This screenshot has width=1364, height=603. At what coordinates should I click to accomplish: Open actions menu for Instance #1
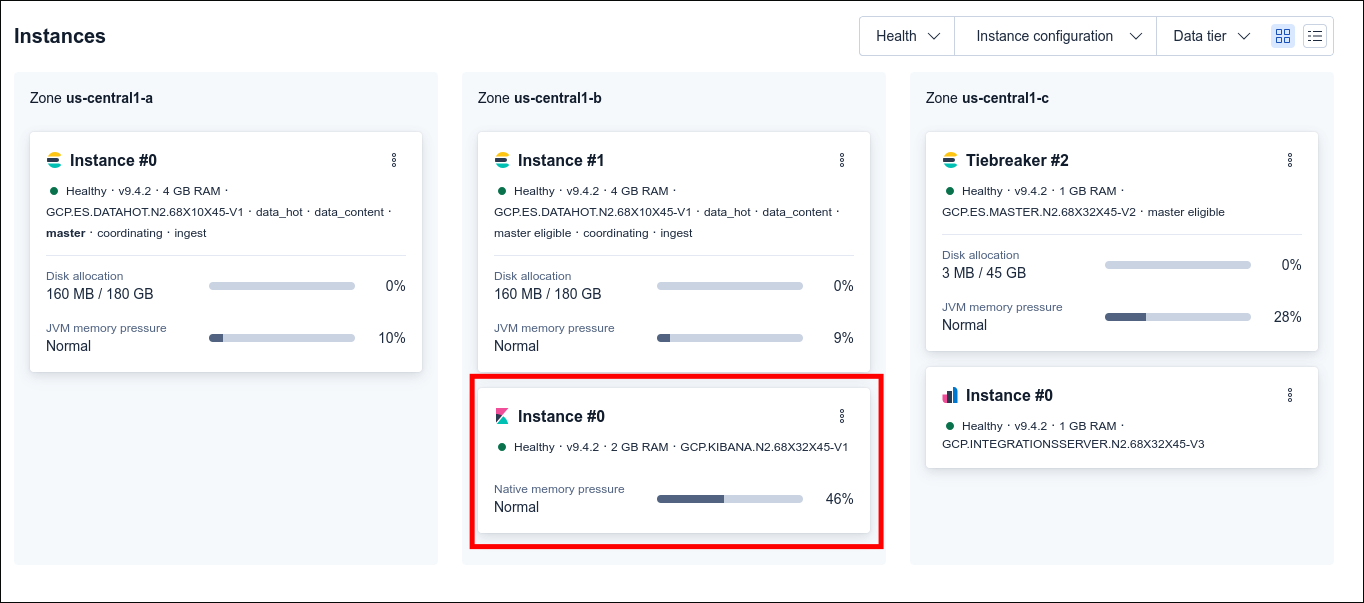pos(842,160)
